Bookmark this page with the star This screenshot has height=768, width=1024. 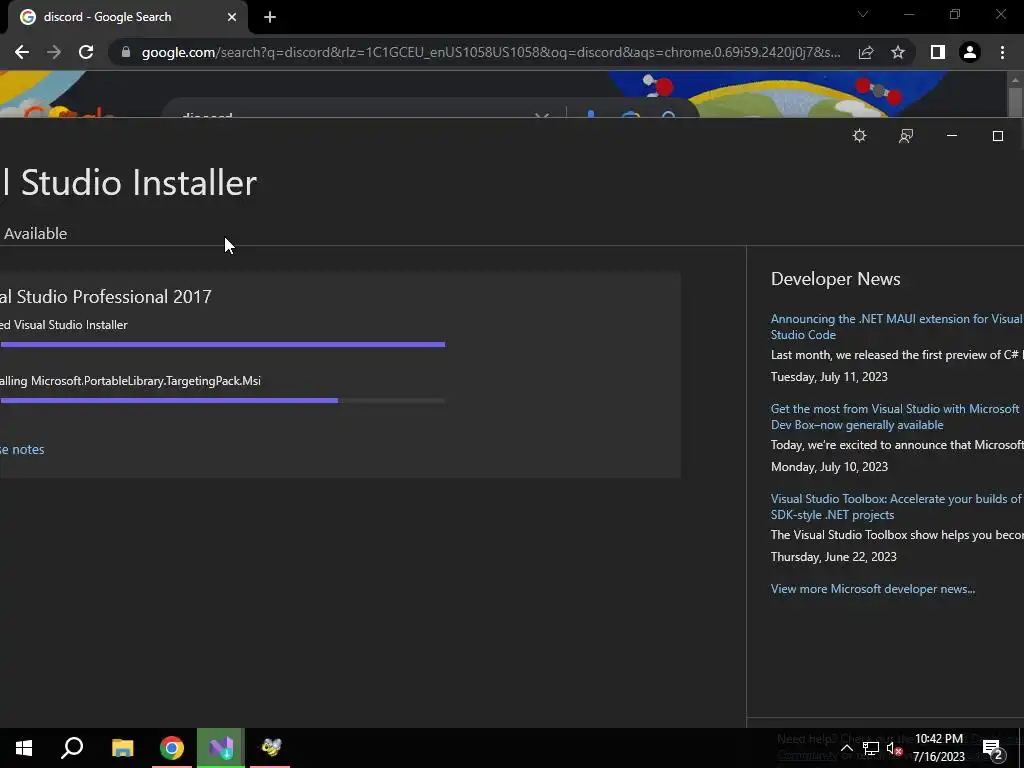898,52
